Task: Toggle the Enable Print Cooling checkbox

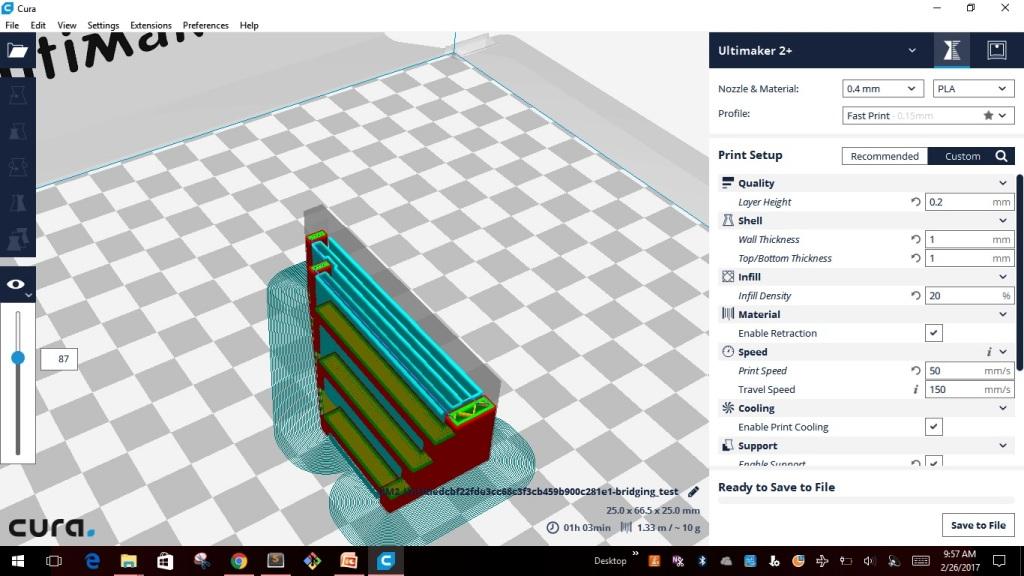Action: point(933,427)
